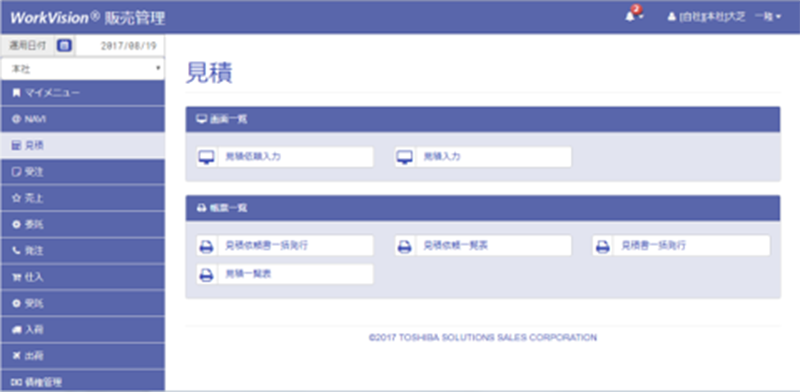Click the truck icon for 入荷

16,330
